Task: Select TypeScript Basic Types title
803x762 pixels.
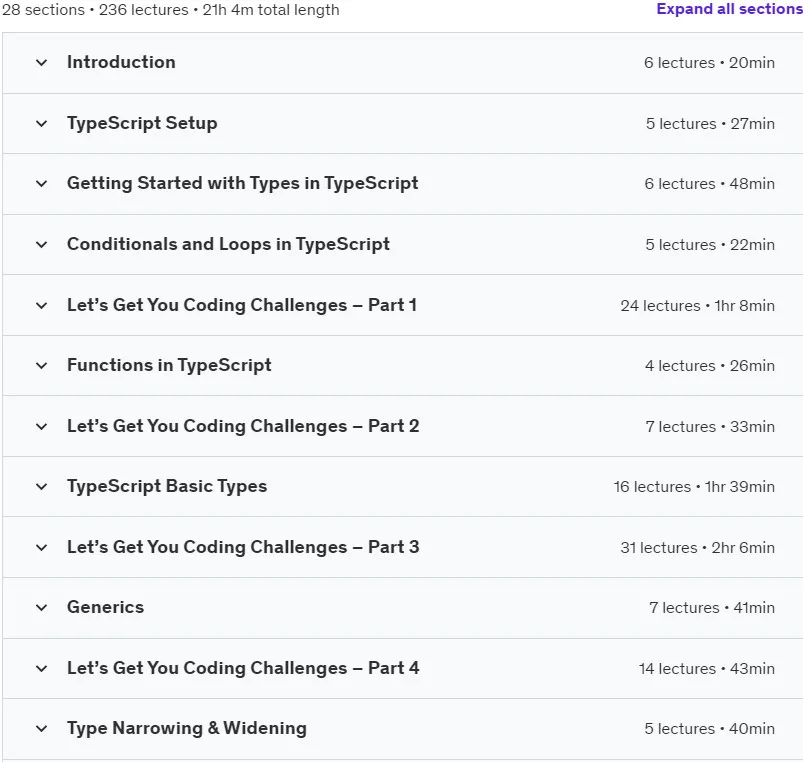Action: [167, 486]
